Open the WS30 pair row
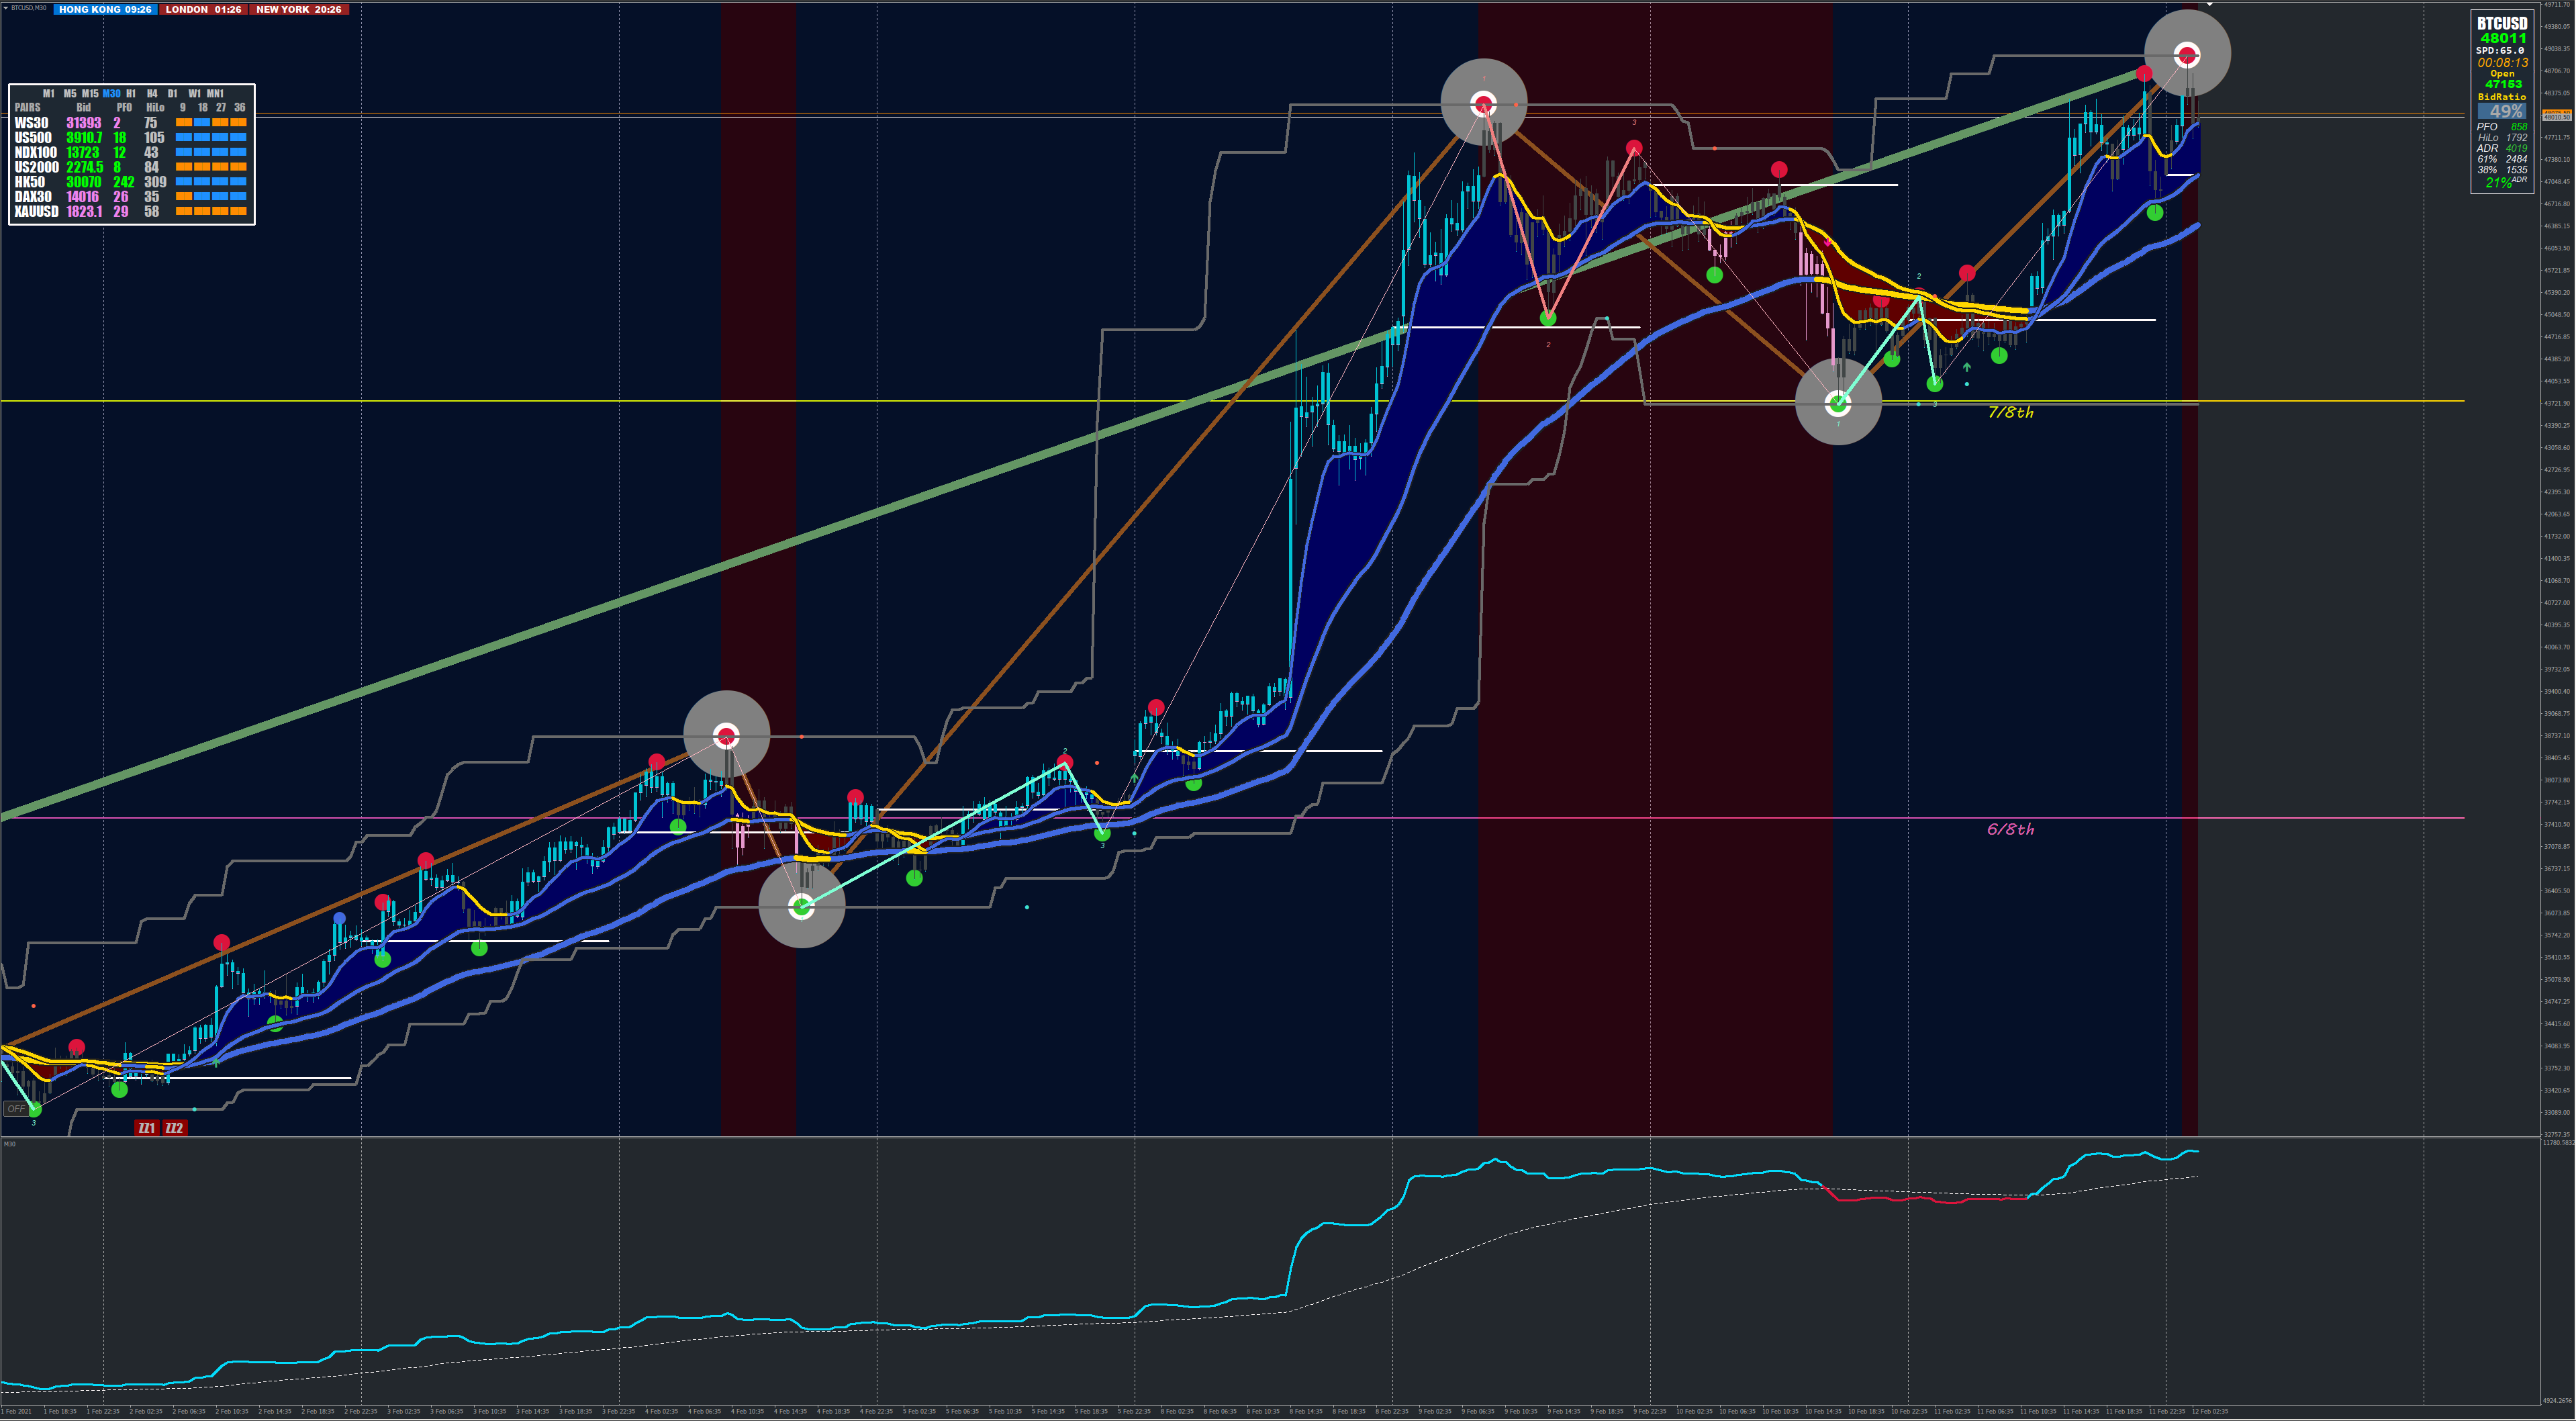The image size is (2576, 1421). [x=31, y=123]
